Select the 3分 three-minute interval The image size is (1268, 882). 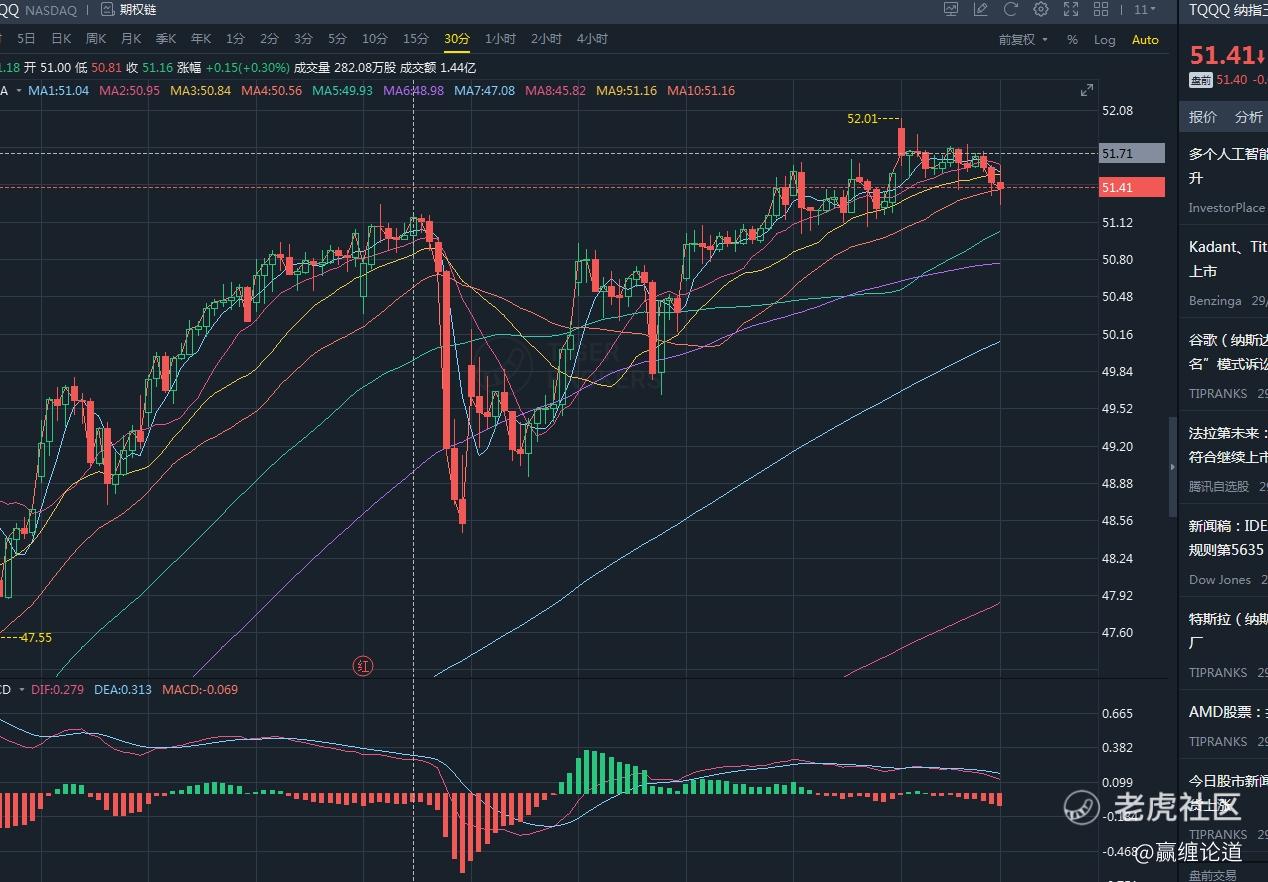coord(303,39)
